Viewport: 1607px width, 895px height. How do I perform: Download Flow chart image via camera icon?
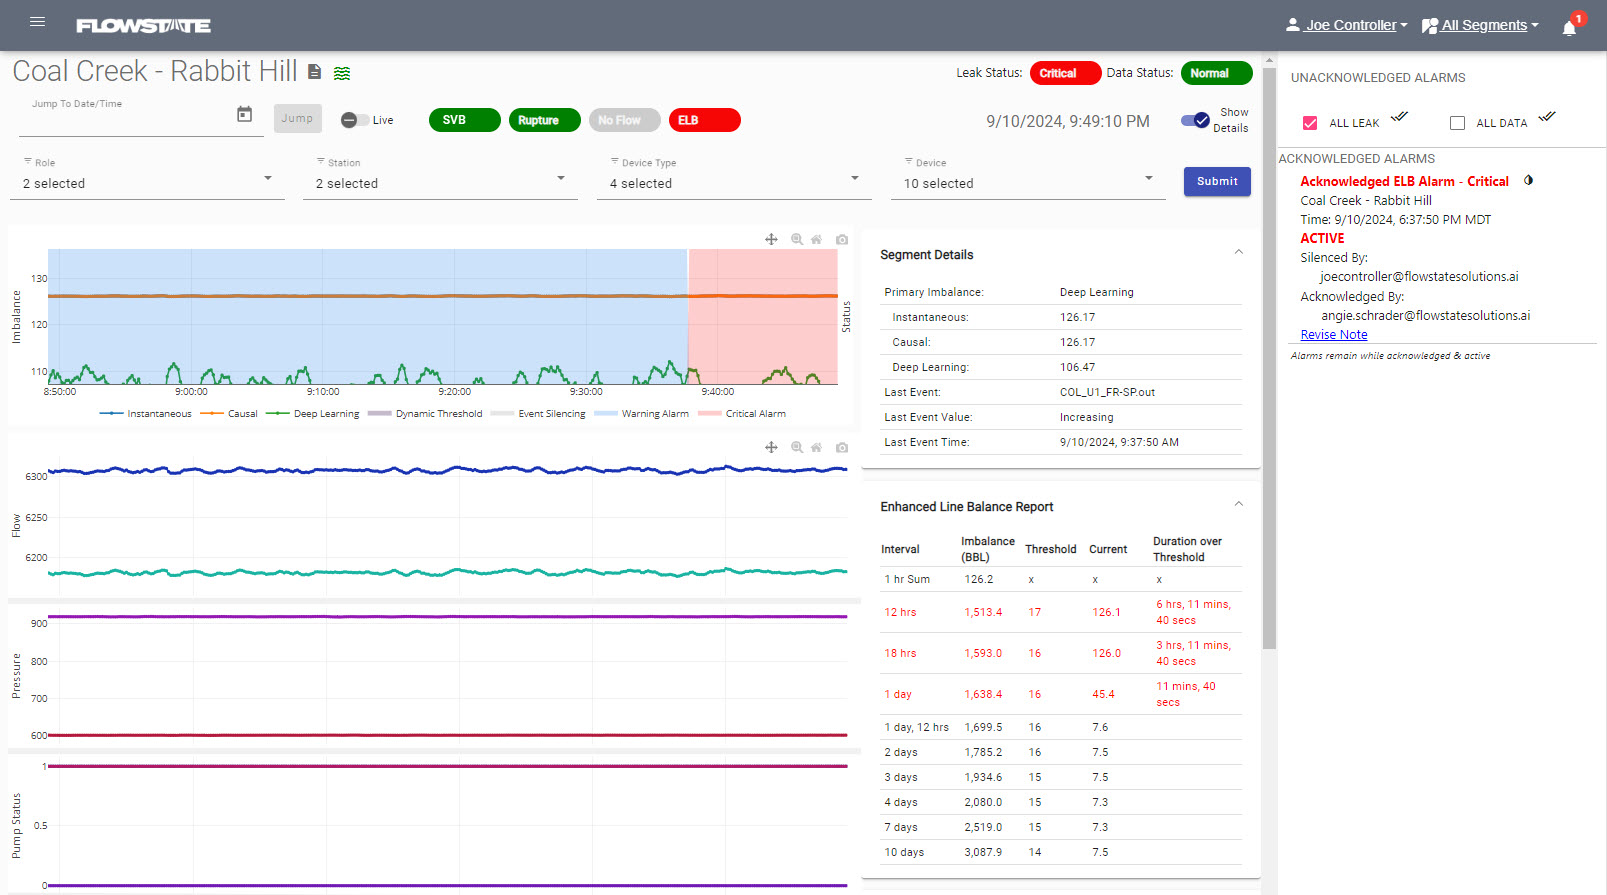pos(842,447)
